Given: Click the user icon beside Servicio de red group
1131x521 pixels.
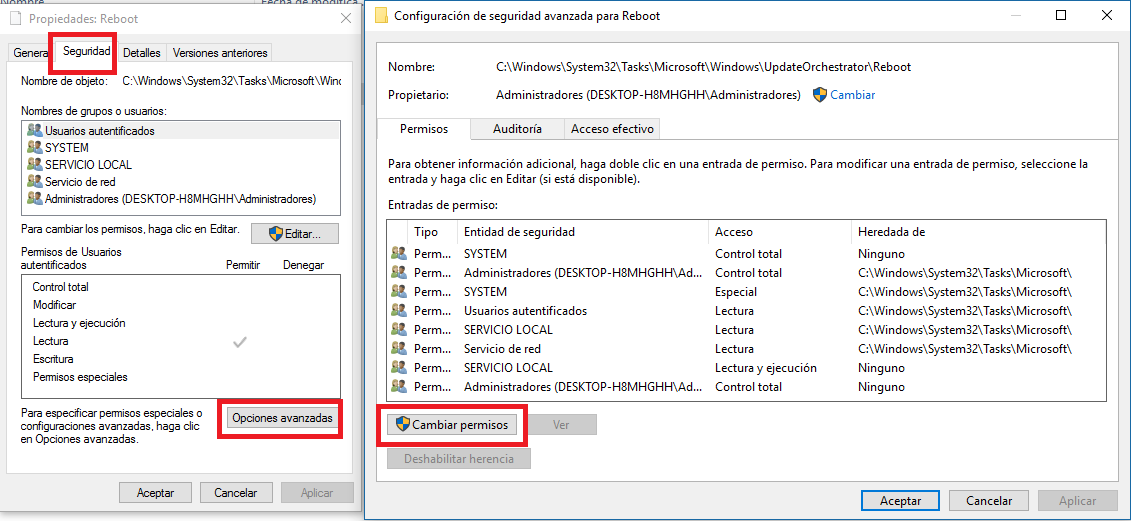Looking at the screenshot, I should coord(34,181).
